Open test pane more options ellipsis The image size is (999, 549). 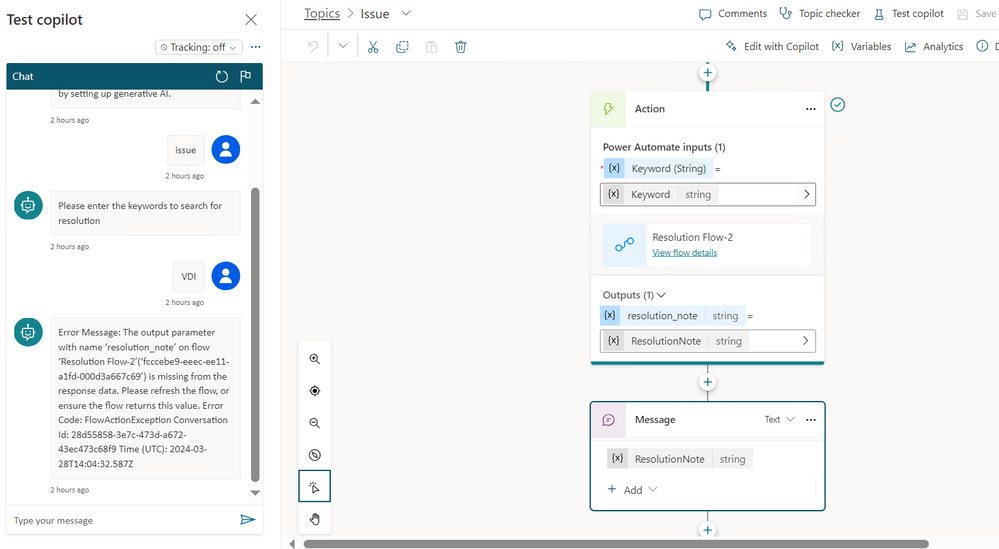(255, 47)
